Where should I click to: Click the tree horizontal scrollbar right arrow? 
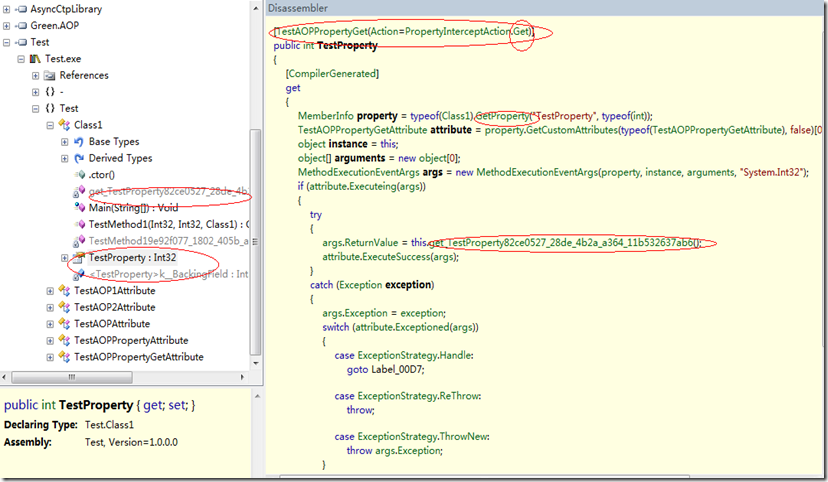coord(242,377)
